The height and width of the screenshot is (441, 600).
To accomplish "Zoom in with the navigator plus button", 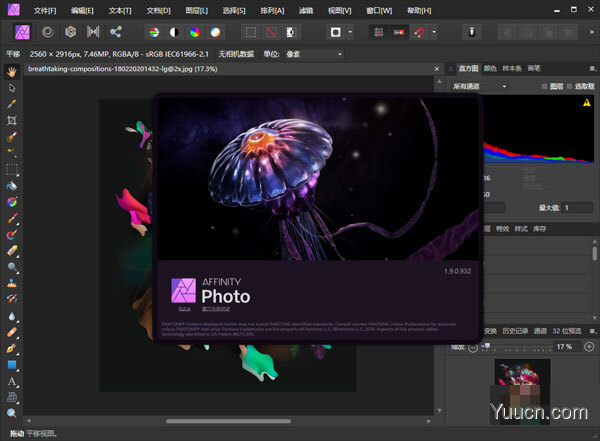I will point(589,347).
